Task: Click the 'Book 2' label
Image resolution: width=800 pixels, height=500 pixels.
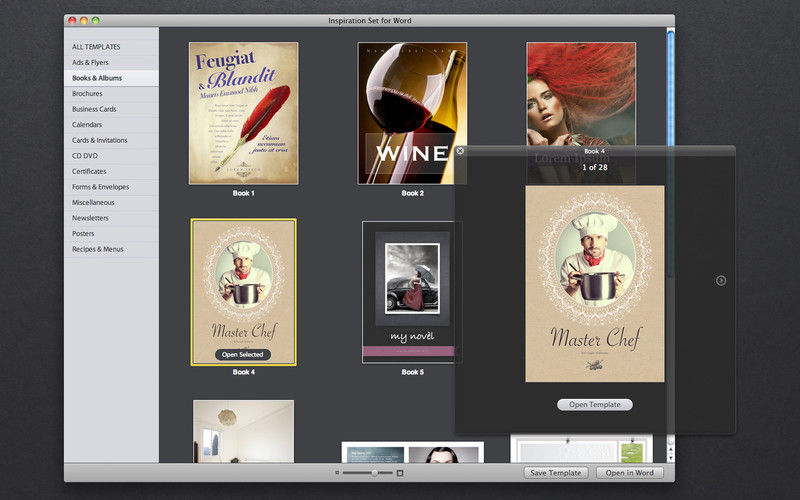Action: (x=412, y=193)
